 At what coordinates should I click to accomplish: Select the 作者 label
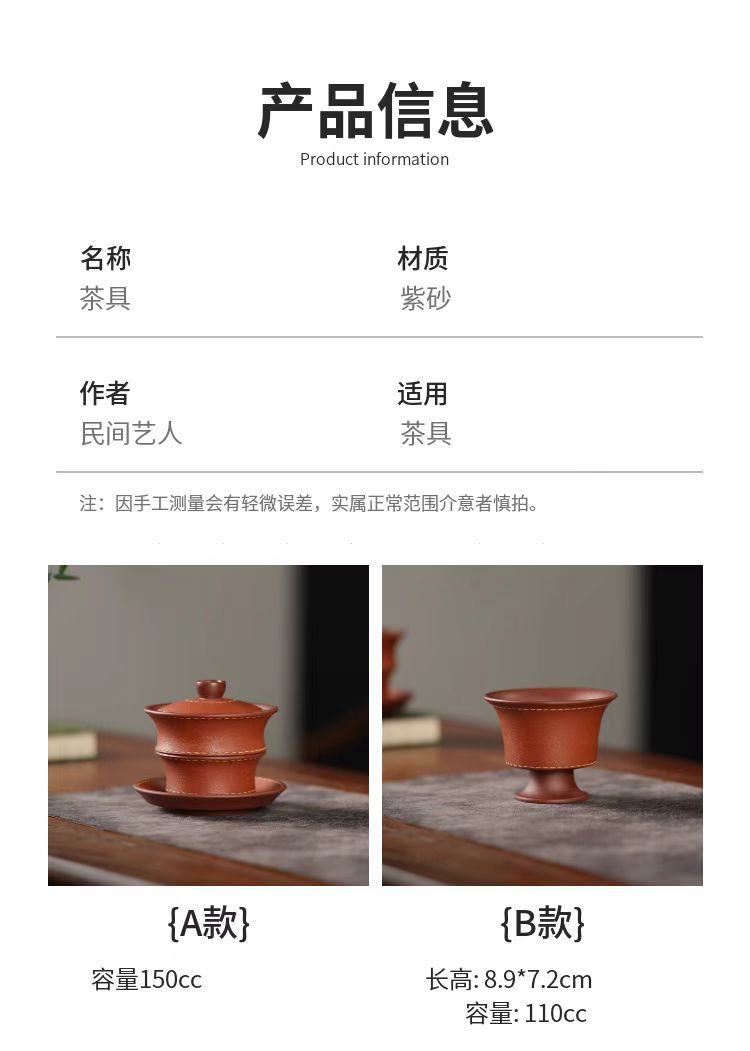click(x=105, y=393)
